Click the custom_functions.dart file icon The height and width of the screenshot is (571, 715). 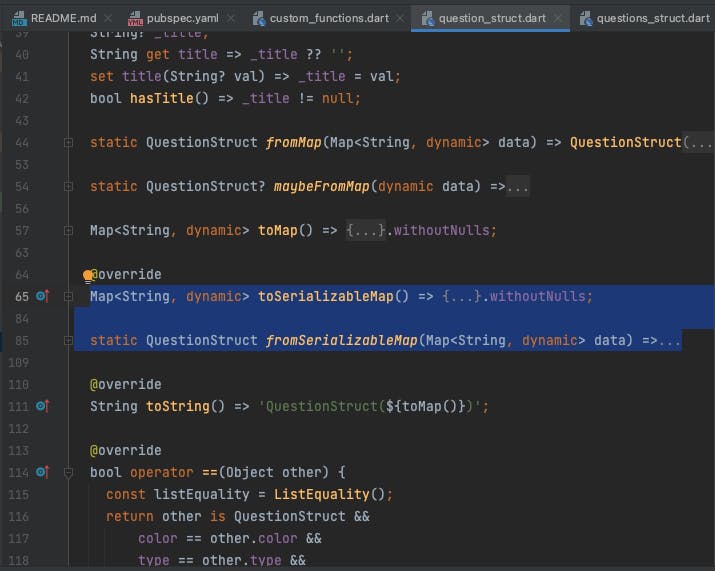click(259, 18)
